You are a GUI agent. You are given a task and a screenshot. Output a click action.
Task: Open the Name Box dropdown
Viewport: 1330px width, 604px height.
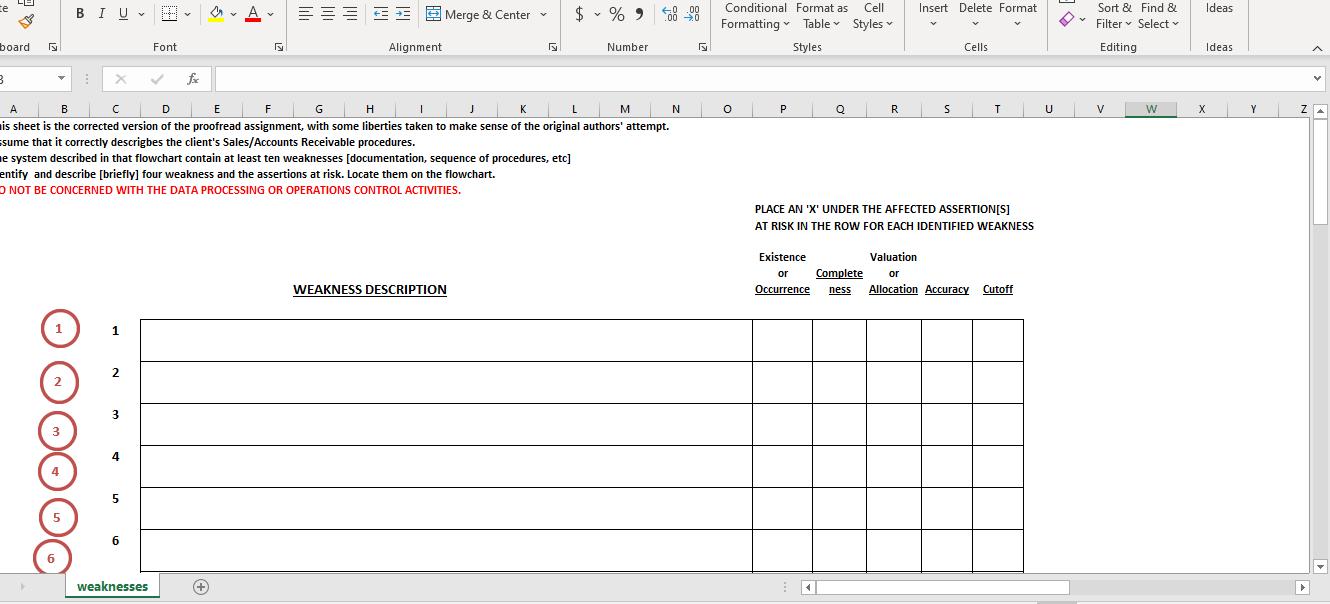click(61, 79)
